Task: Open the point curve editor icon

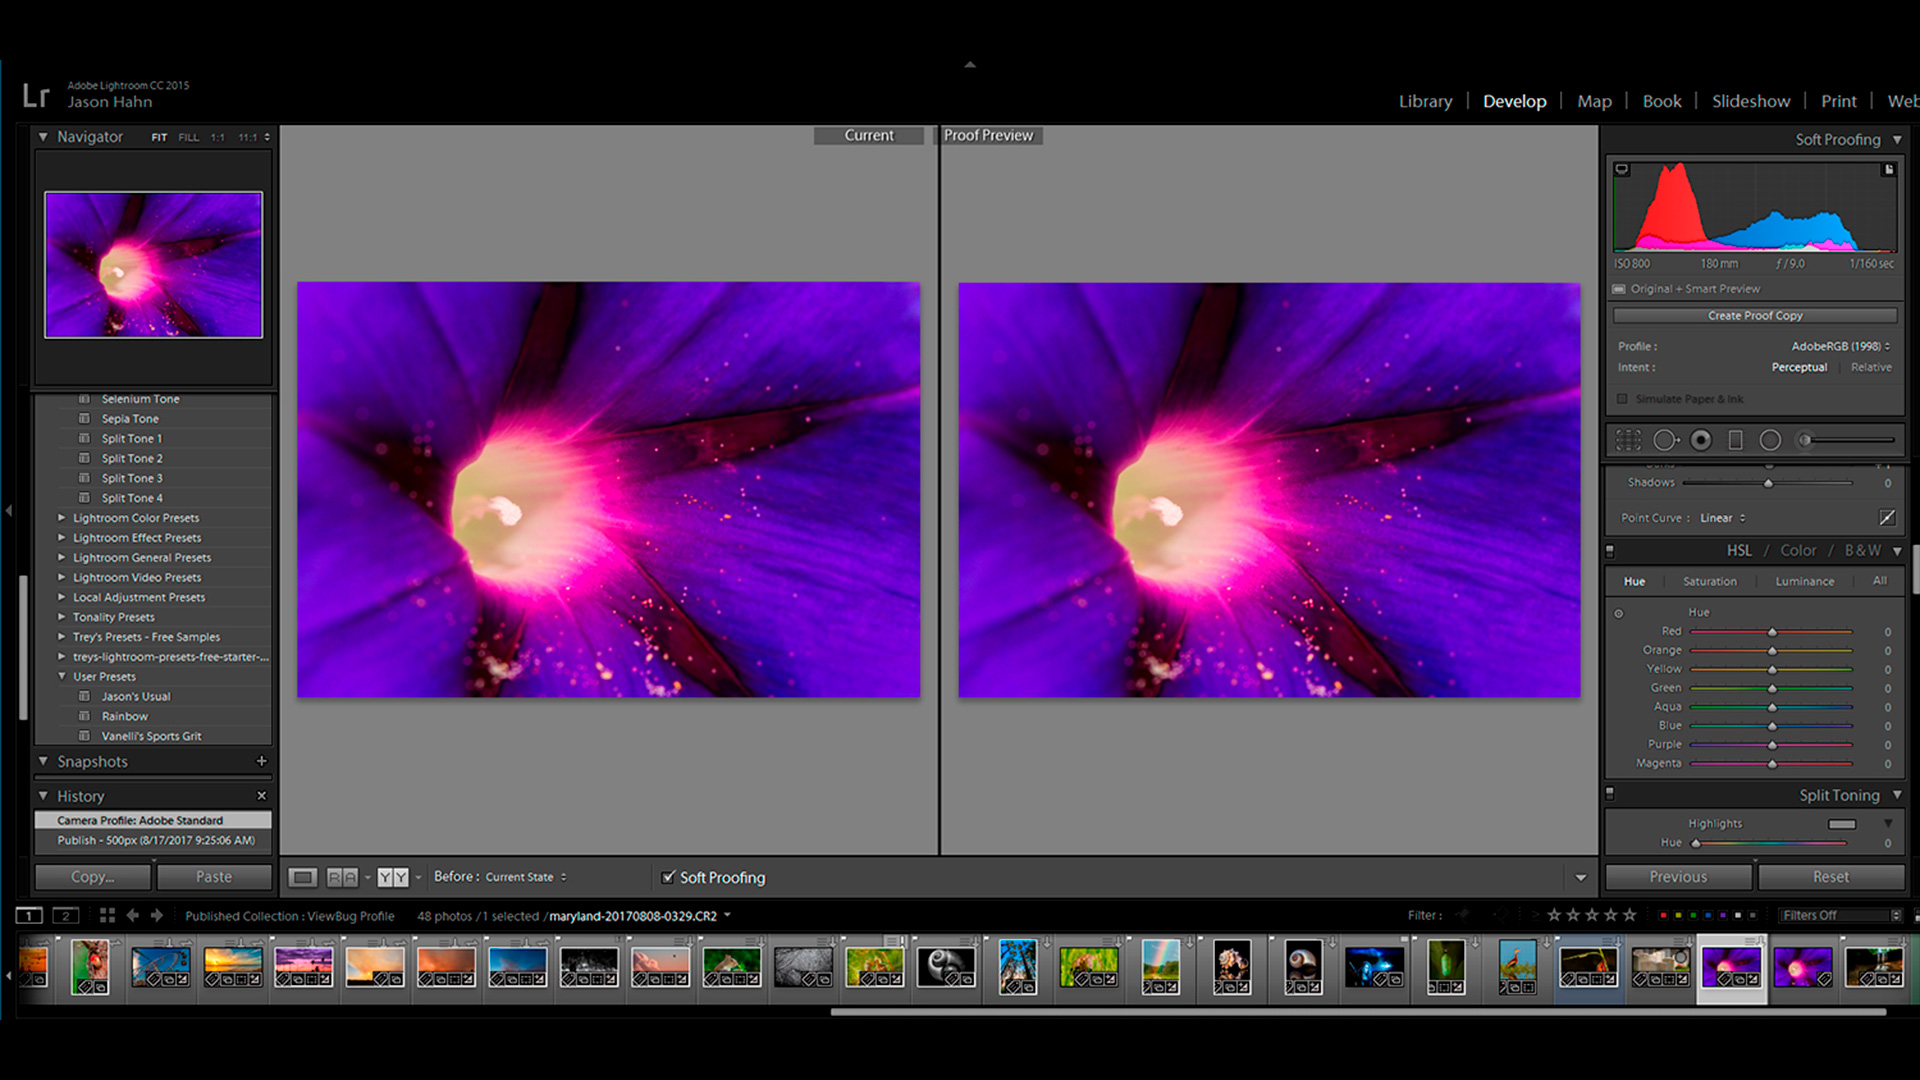Action: click(1887, 517)
